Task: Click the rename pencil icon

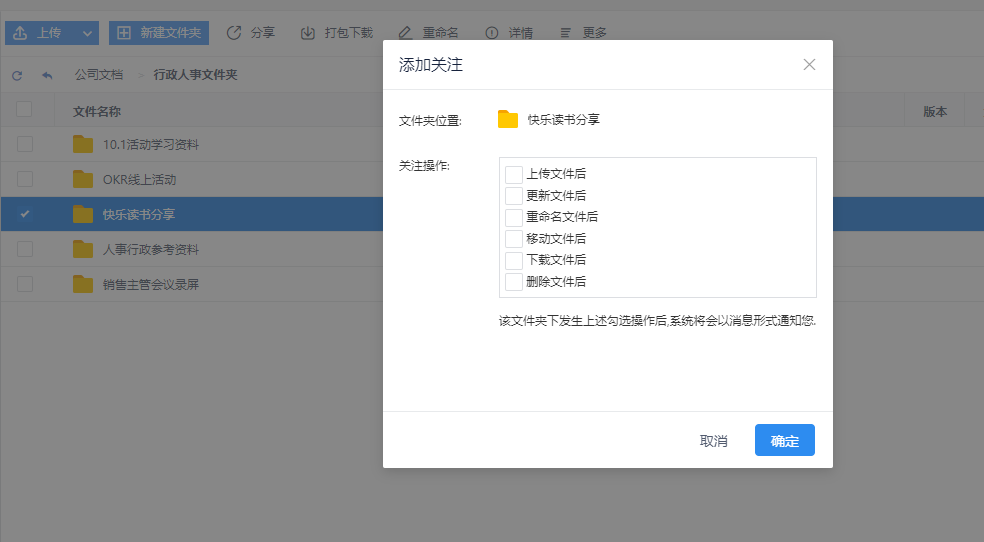Action: (405, 33)
